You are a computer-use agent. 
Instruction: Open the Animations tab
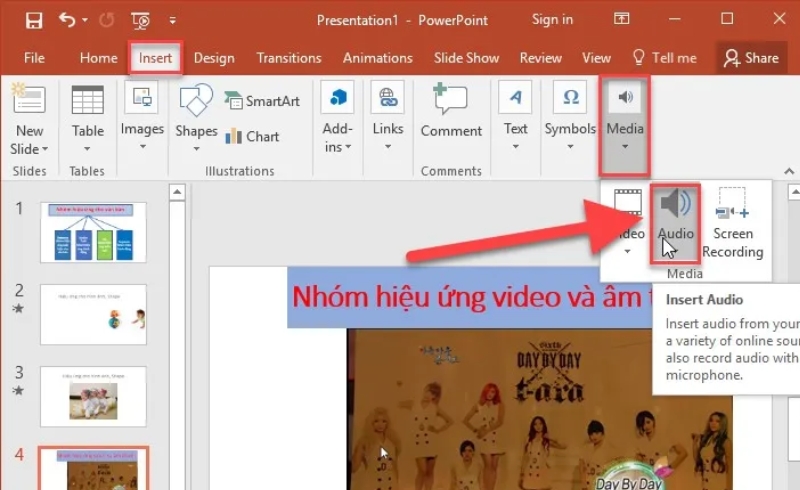(378, 58)
